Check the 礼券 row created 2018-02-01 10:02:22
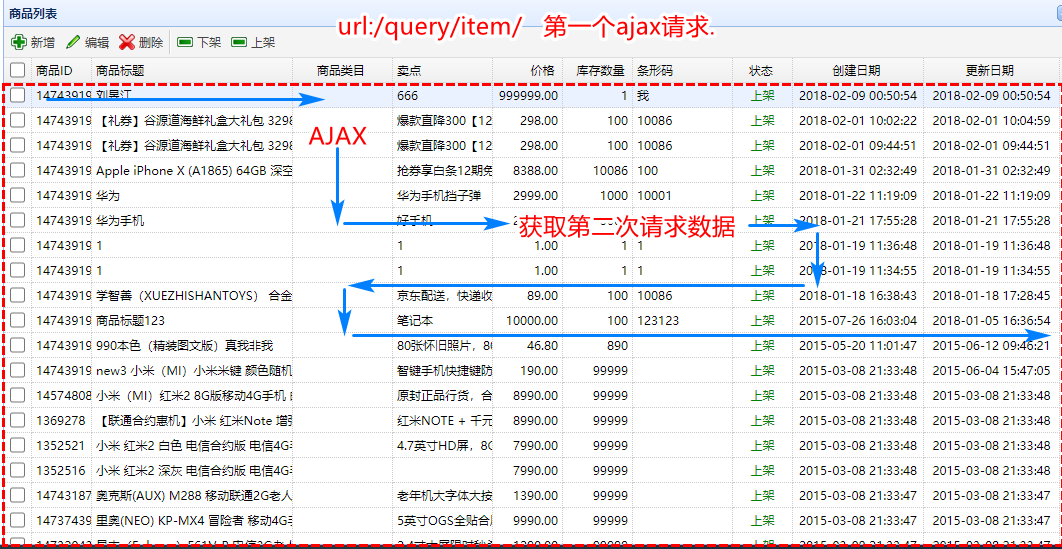 pyautogui.click(x=18, y=120)
